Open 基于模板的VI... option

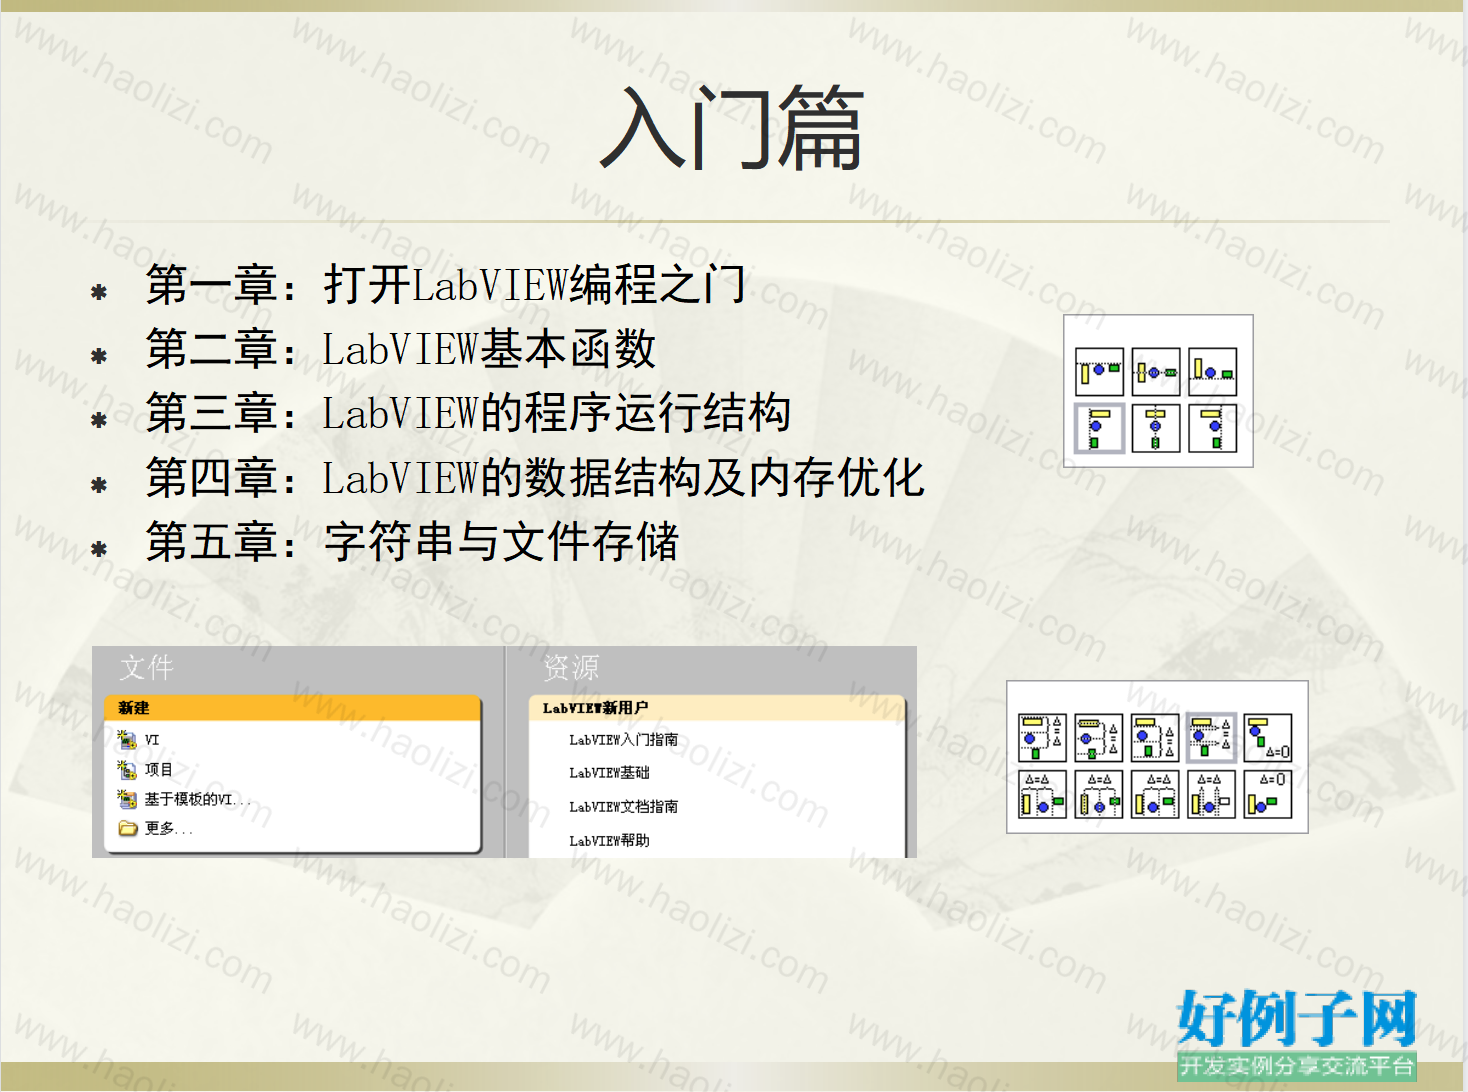pos(184,799)
